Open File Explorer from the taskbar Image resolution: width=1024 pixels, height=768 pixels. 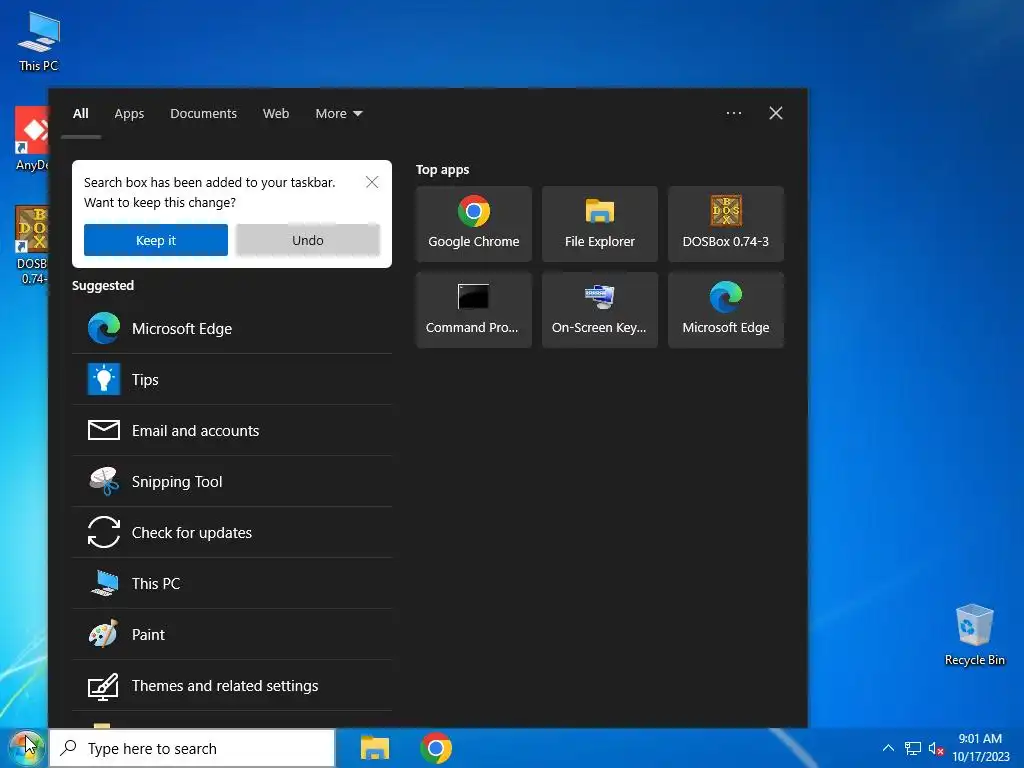coord(375,748)
